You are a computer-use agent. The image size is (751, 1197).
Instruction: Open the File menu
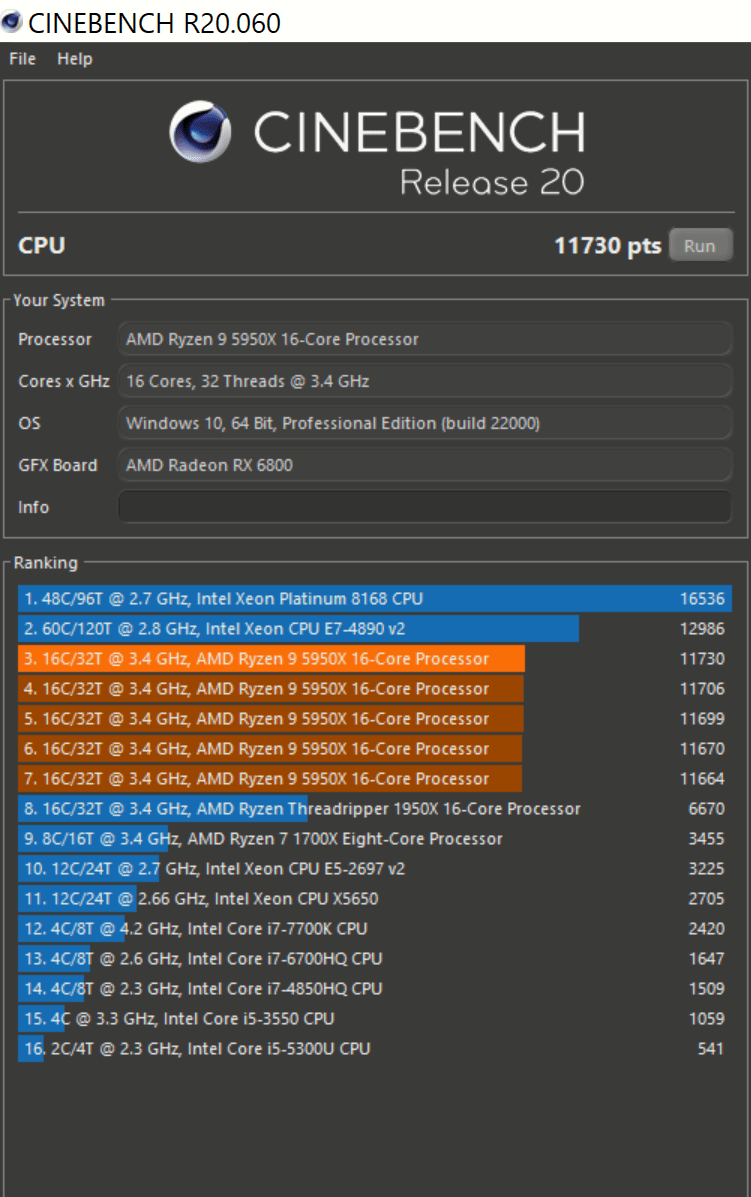pyautogui.click(x=22, y=59)
